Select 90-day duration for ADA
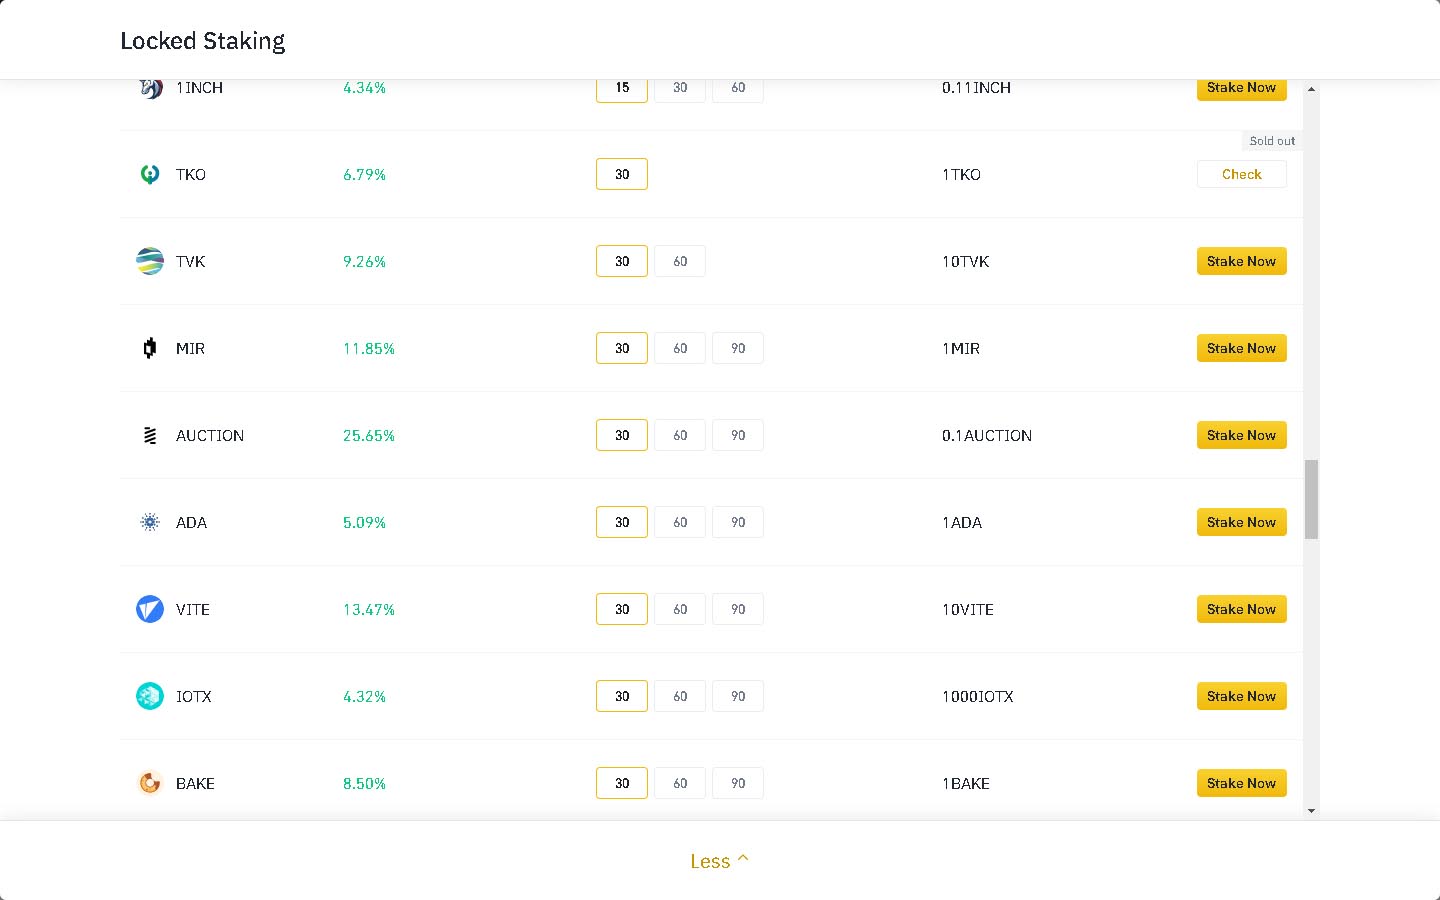 click(738, 522)
